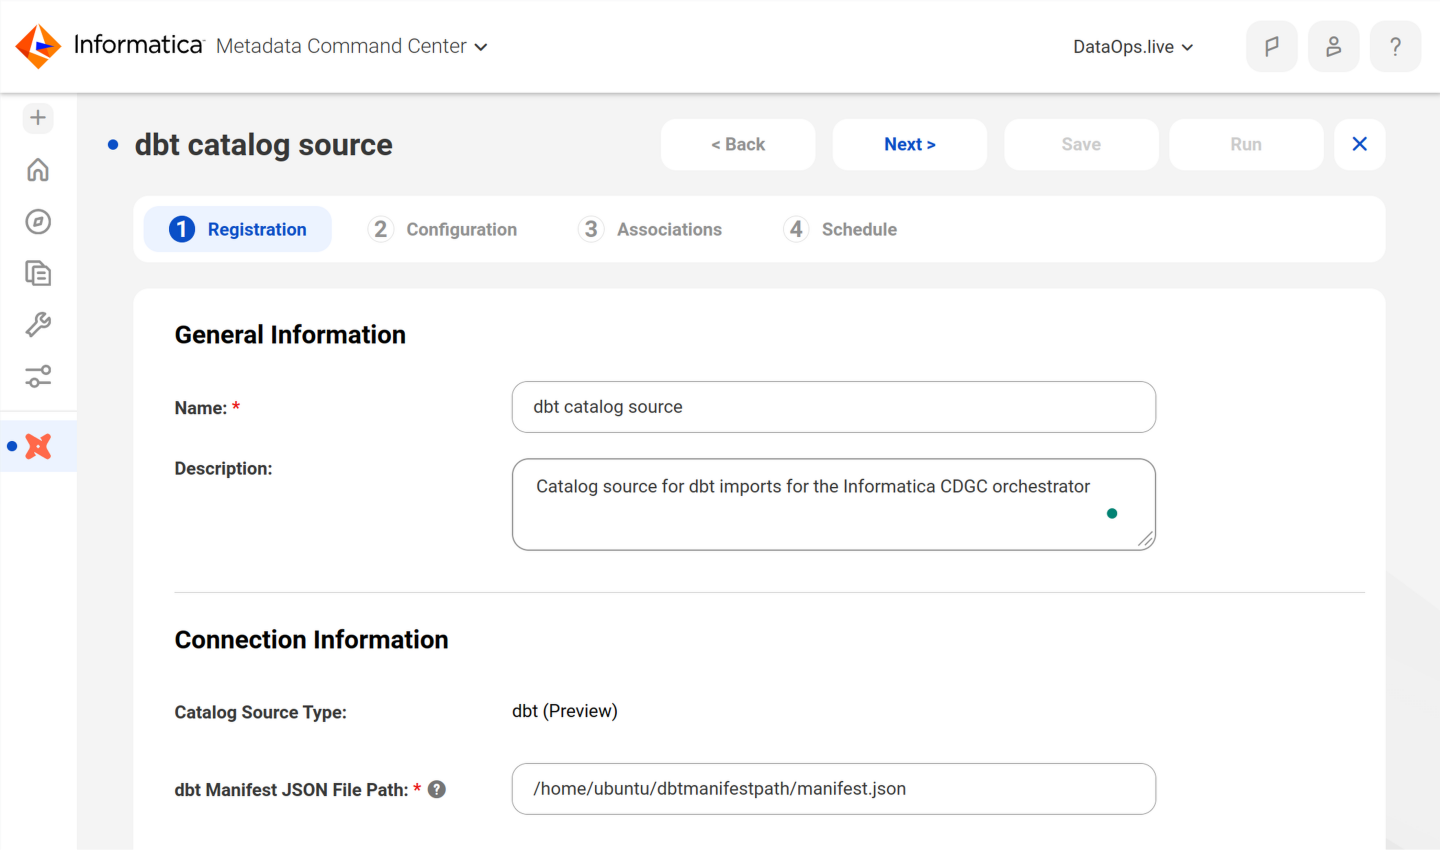Open the sliders customize icon in sidebar

click(38, 377)
